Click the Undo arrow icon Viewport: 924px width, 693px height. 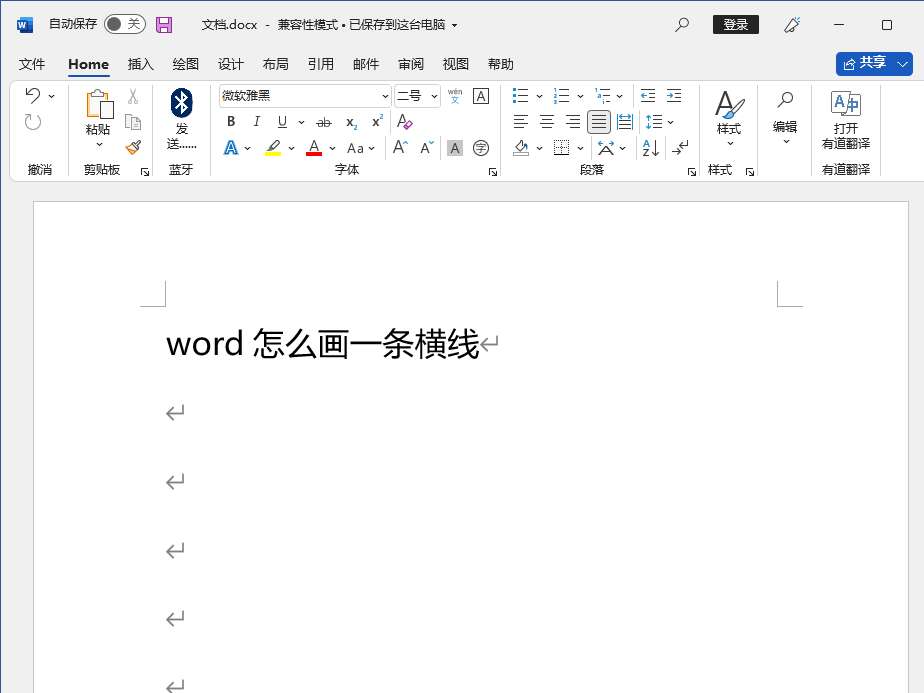[33, 95]
